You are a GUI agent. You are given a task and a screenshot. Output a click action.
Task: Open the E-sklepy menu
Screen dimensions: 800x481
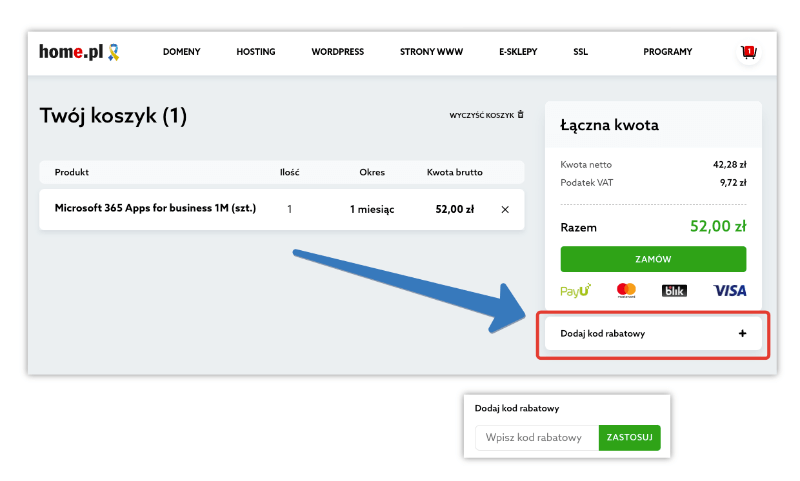[518, 52]
